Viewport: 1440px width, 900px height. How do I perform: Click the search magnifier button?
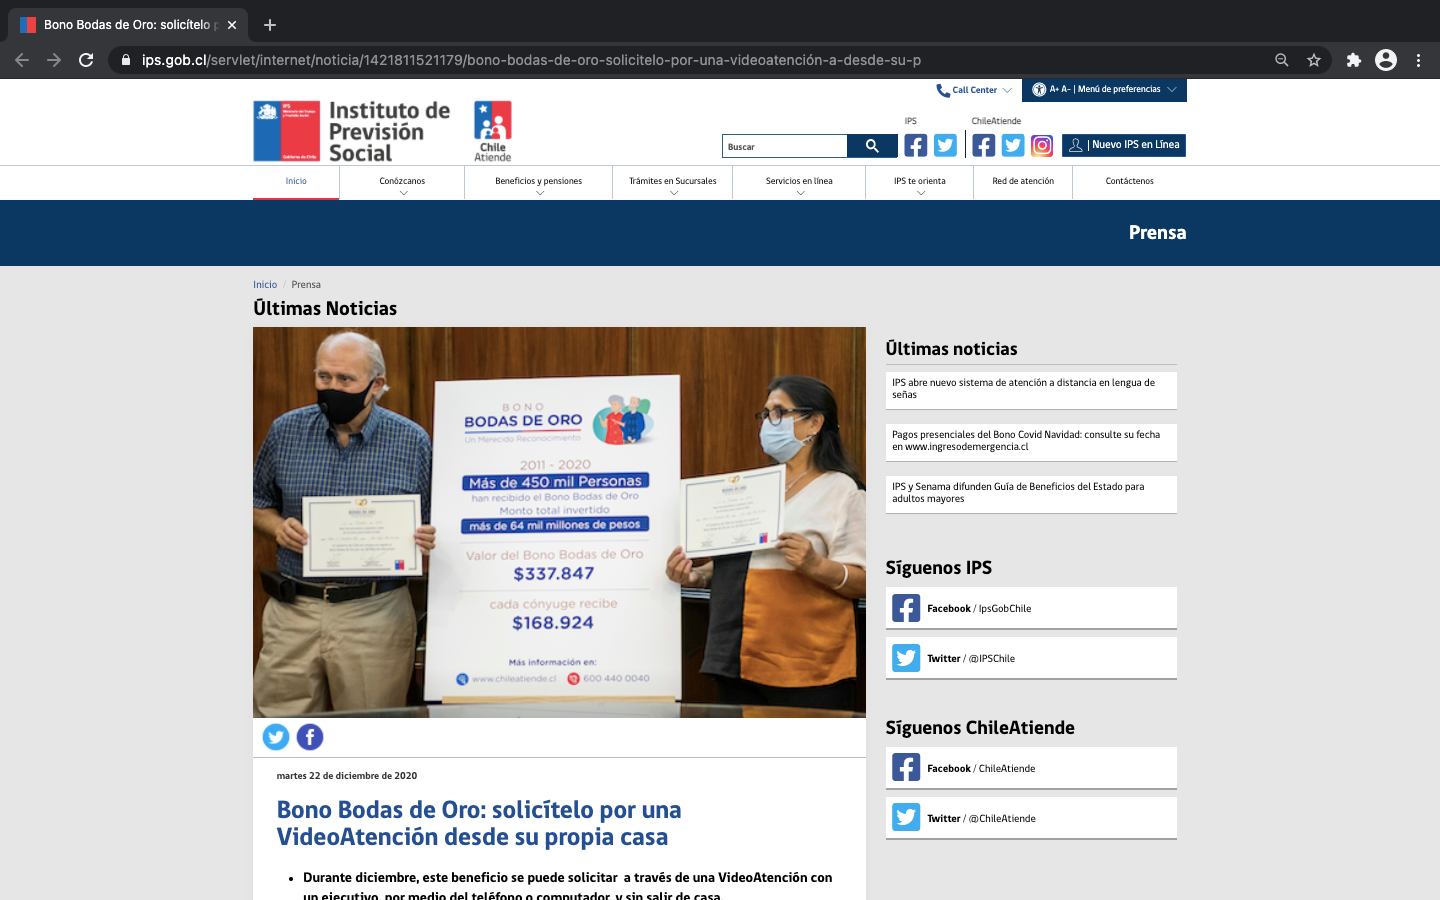(872, 146)
